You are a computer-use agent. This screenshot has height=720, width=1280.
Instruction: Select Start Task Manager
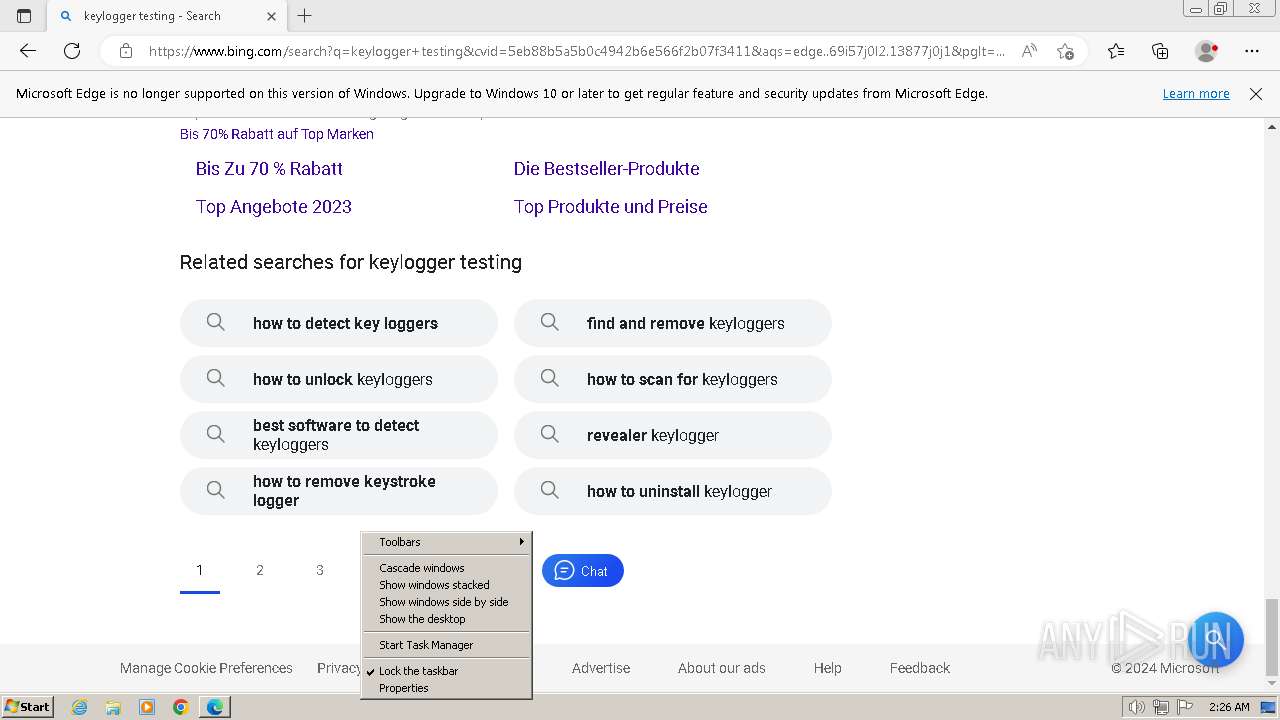point(445,645)
